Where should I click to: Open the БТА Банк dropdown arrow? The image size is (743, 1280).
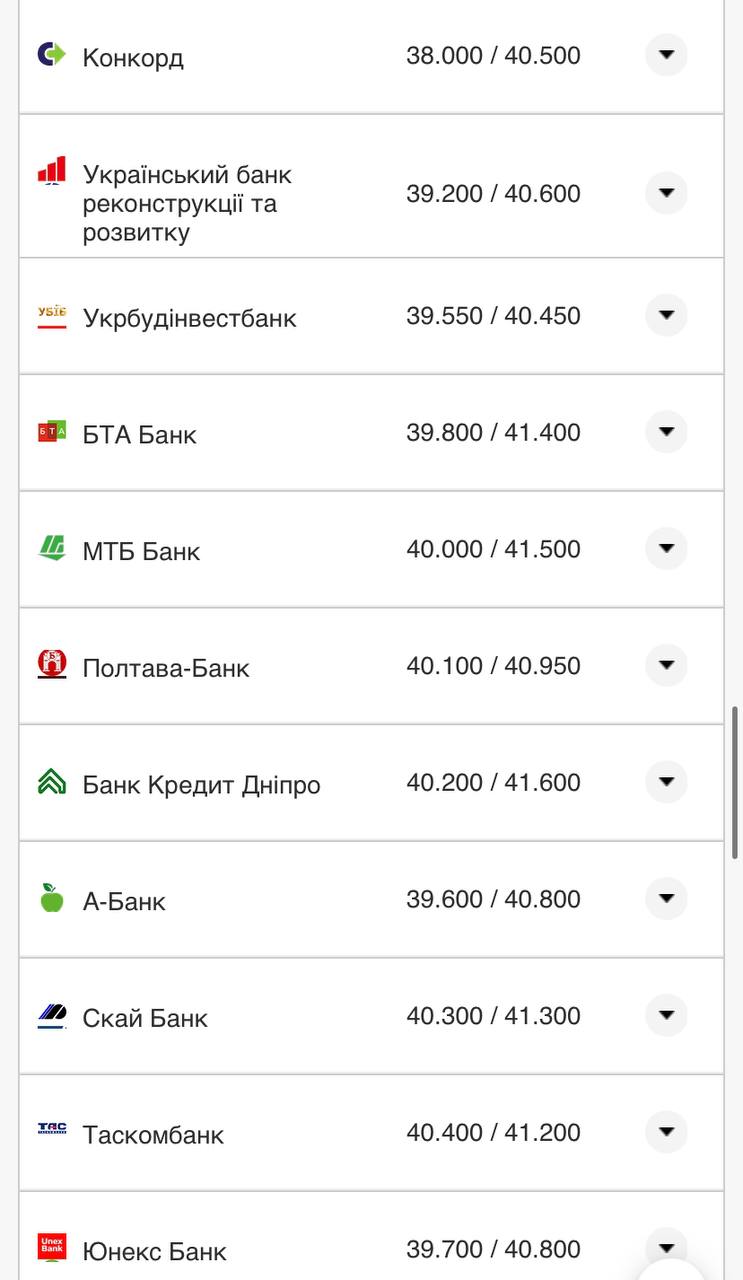[x=666, y=432]
